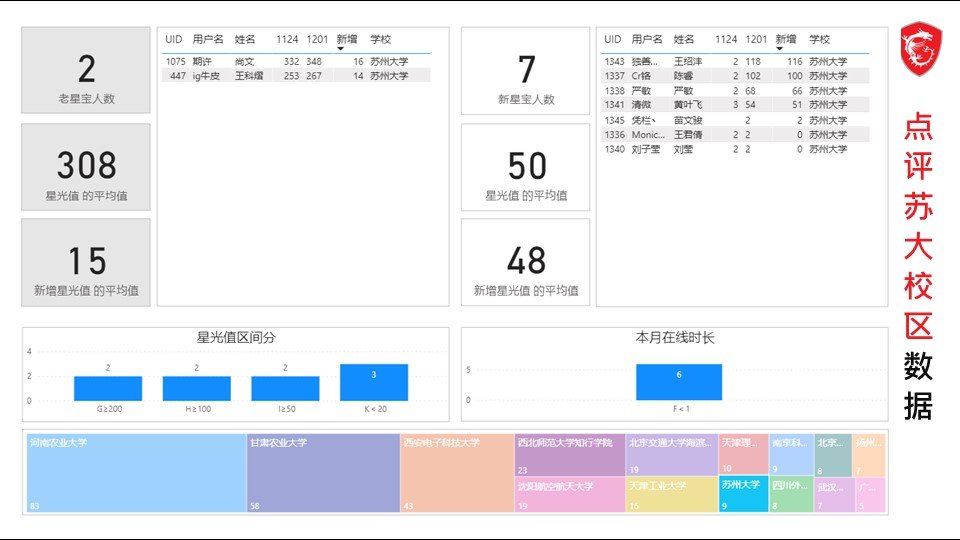Viewport: 960px width, 540px height.
Task: Select the I≥50 bar in 星光值区间分 chart
Action: 285,389
